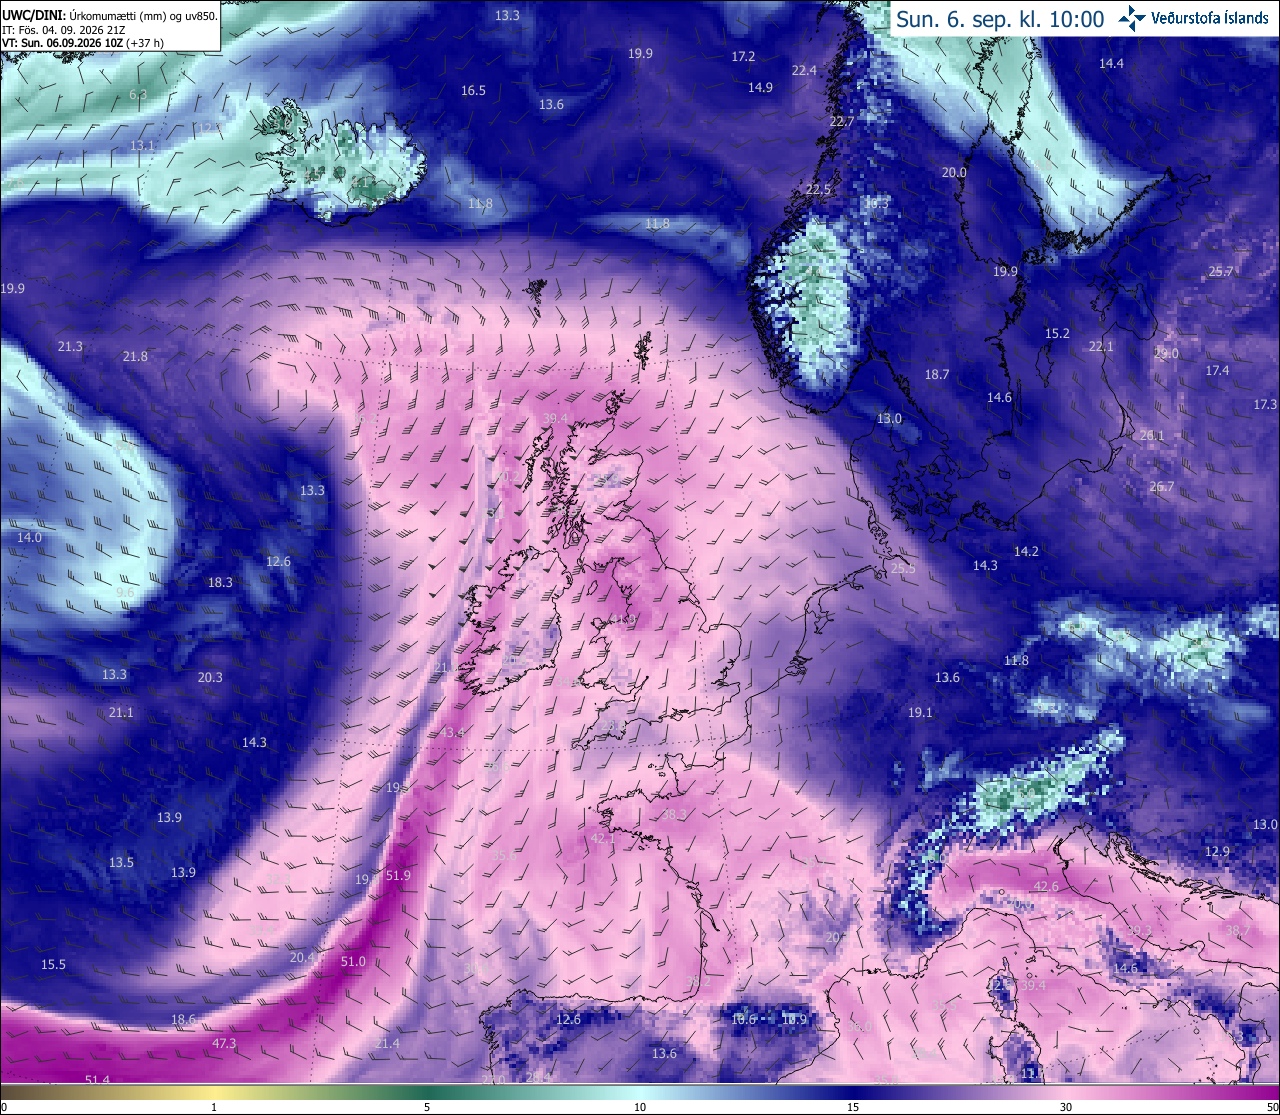
Task: Click the 5 tick on the color scale
Action: (427, 1107)
